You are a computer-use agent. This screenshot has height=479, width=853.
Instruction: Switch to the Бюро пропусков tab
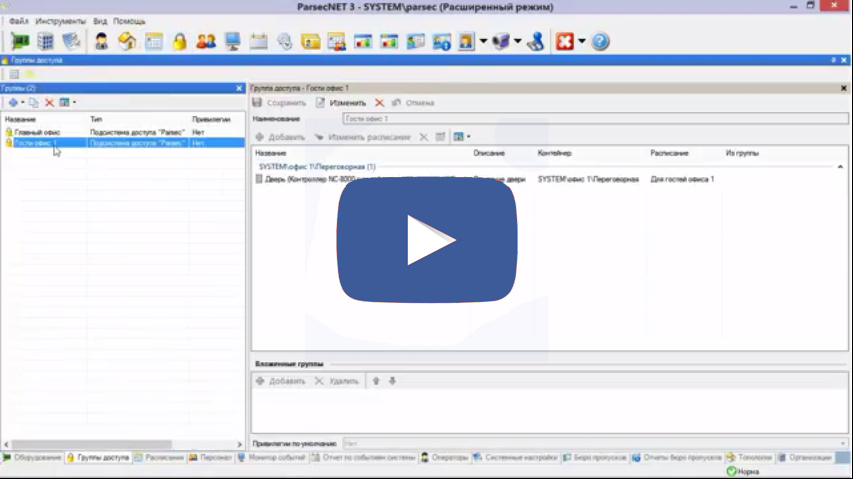(x=594, y=458)
